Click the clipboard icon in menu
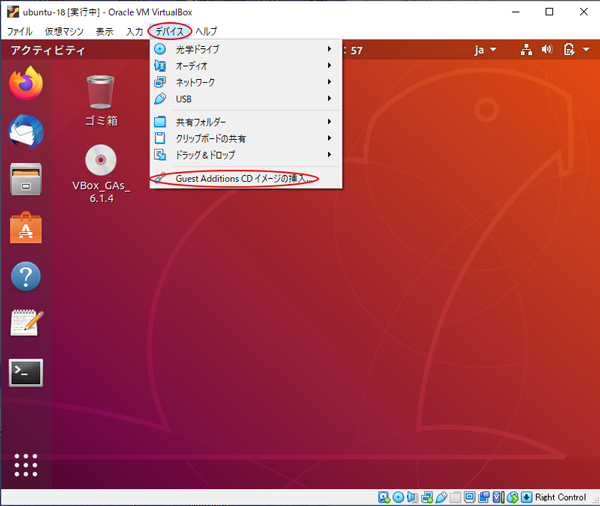Viewport: 600px width, 506px height. (x=160, y=138)
